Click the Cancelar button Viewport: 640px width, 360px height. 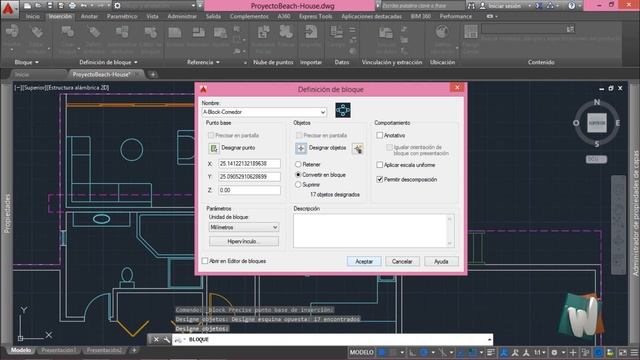402,261
